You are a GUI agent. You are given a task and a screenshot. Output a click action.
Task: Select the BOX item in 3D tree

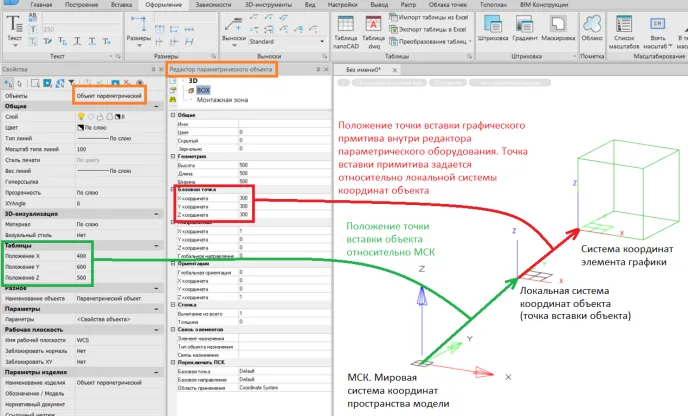pyautogui.click(x=204, y=90)
